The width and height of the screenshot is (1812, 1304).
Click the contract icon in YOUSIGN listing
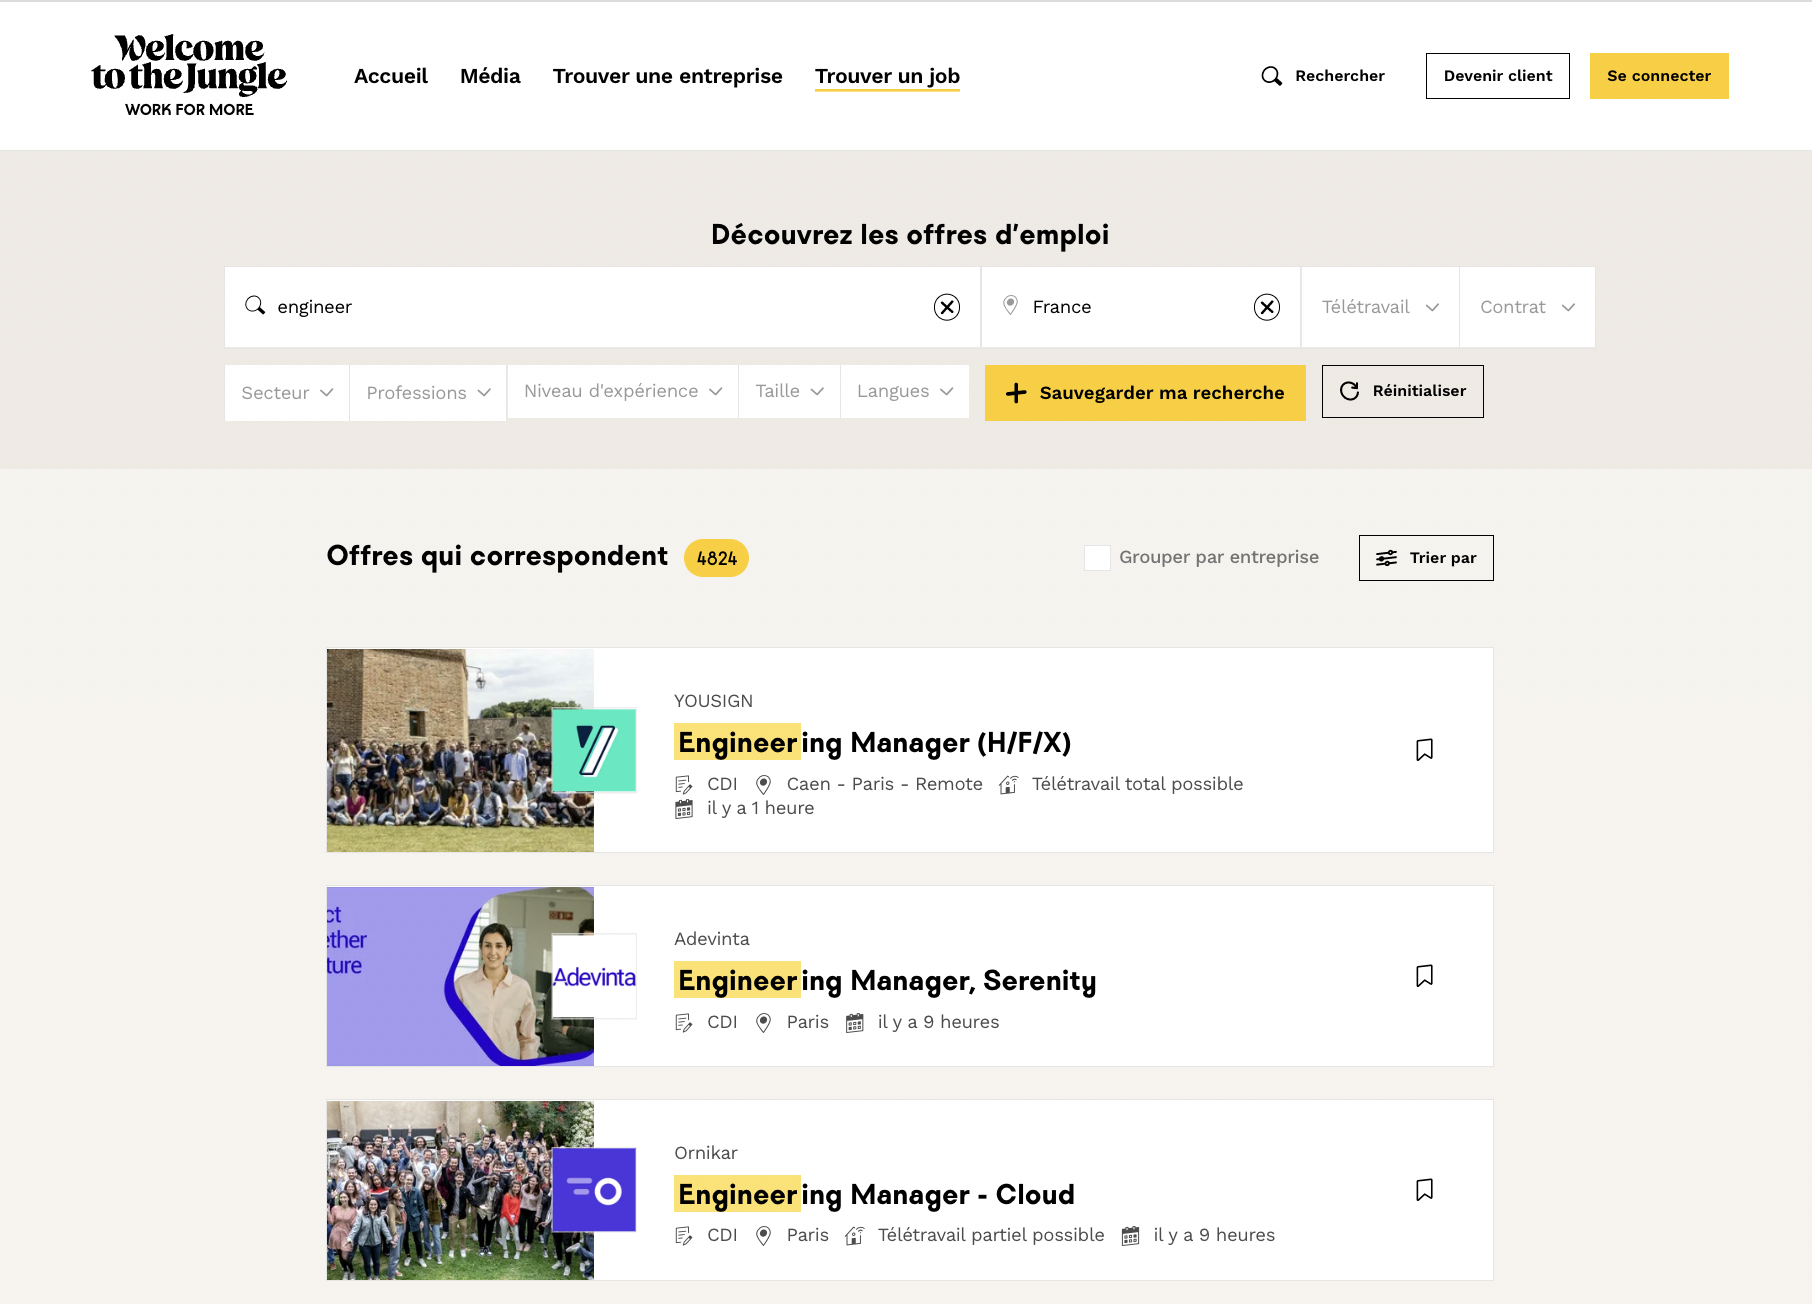[684, 785]
